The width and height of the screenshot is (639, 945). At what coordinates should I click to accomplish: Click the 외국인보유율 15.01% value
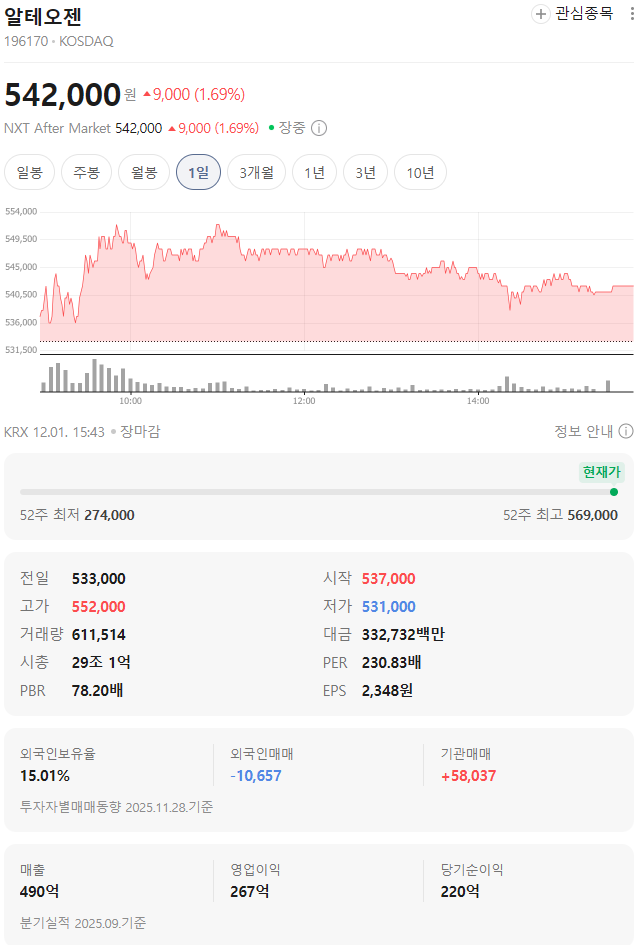45,776
